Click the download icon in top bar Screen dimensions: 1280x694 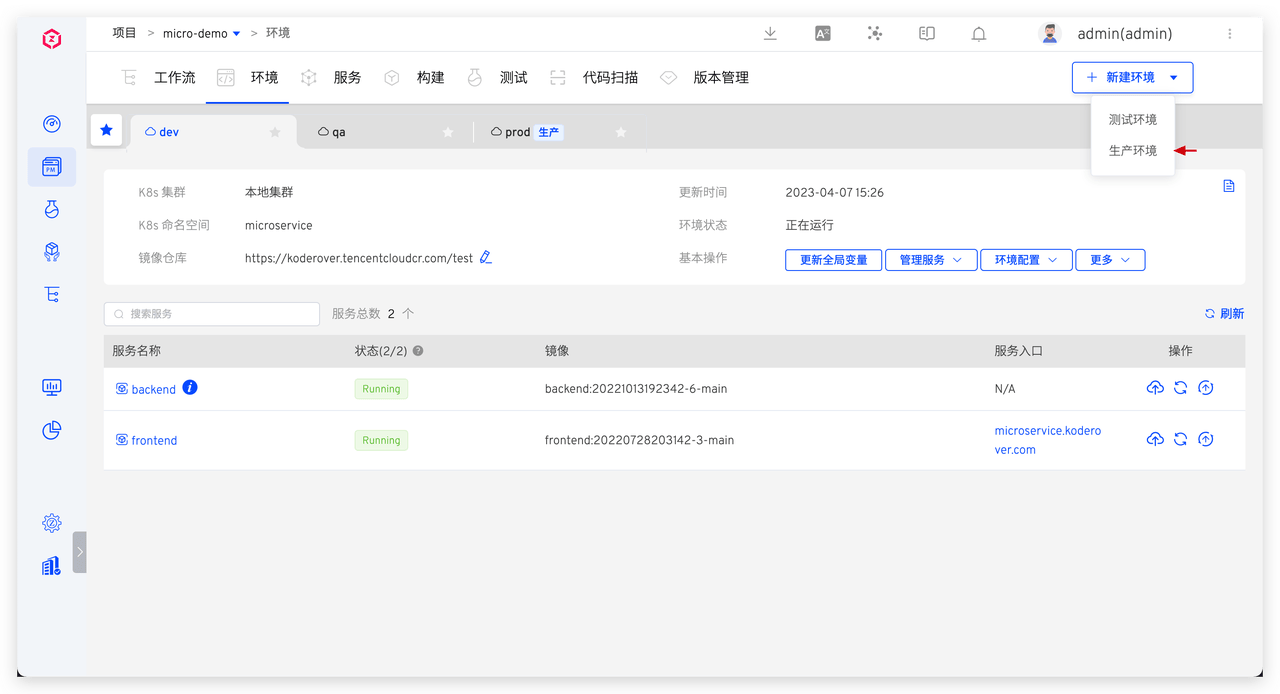point(770,33)
